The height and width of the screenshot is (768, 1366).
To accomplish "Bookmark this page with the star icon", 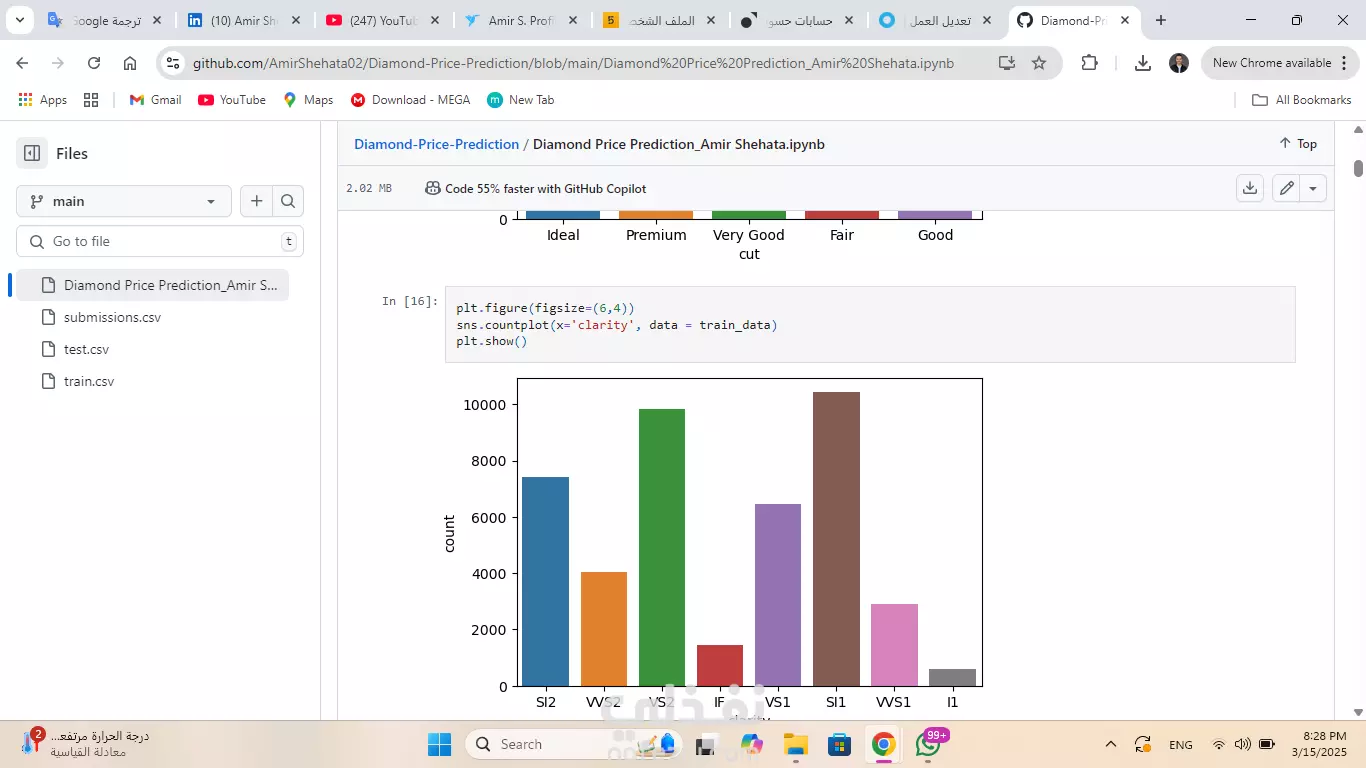I will [1039, 63].
